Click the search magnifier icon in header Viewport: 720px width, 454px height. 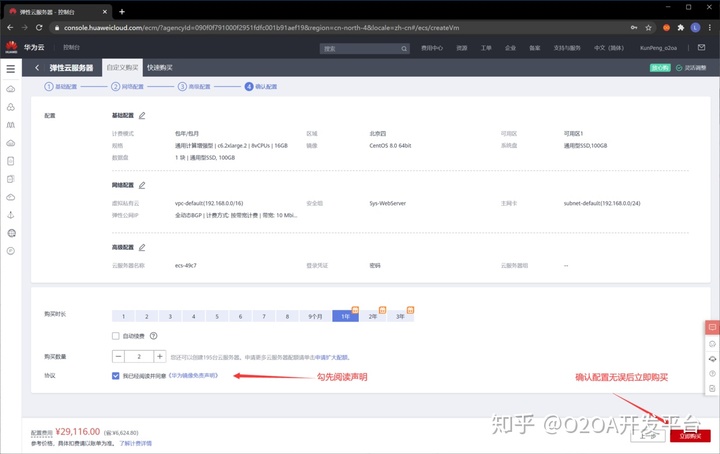(404, 49)
